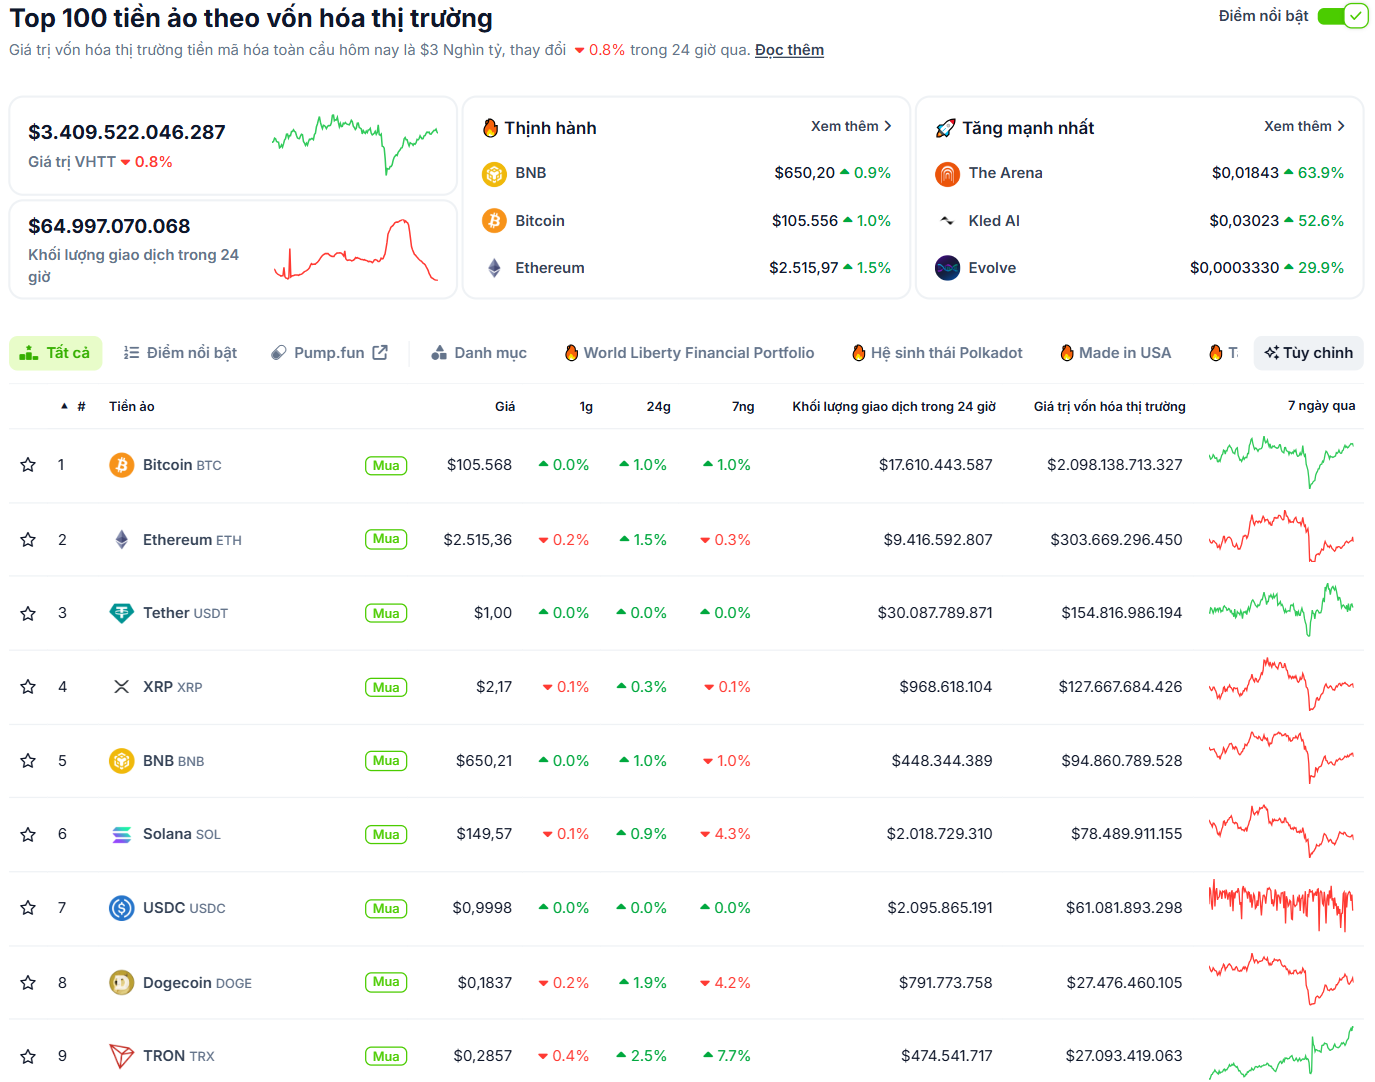This screenshot has height=1082, width=1375.
Task: Click the external link icon next to Pump.fun
Action: point(380,353)
